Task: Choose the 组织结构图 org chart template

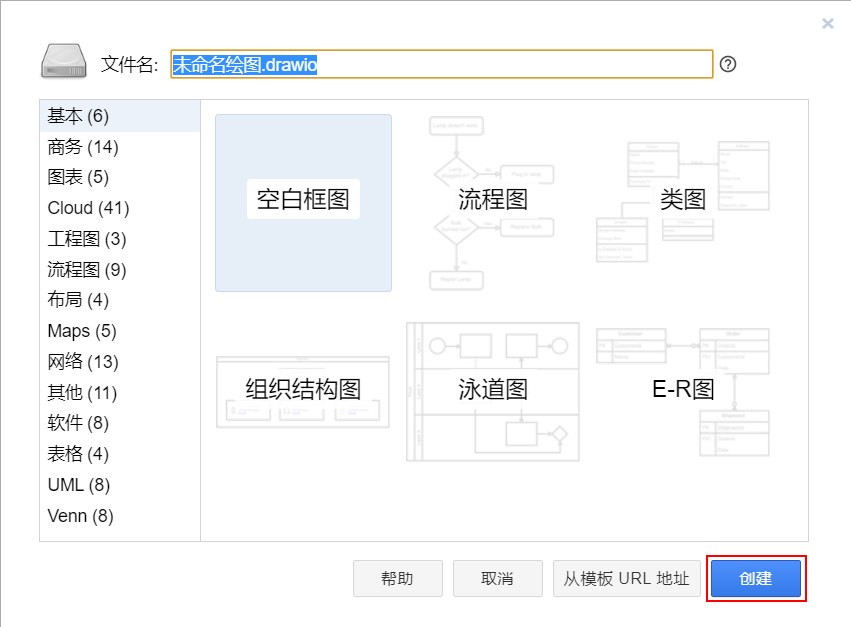Action: coord(303,392)
